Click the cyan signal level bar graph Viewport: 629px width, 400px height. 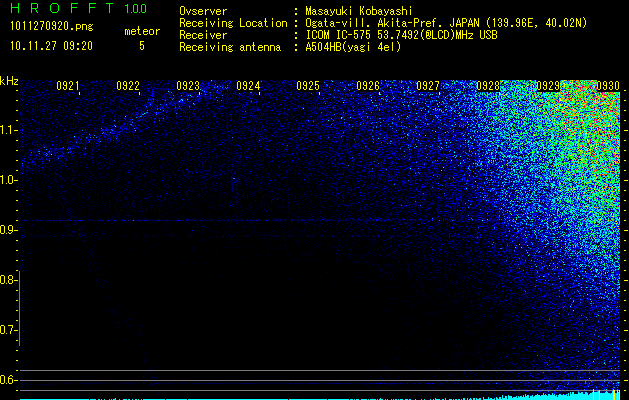coord(320,397)
